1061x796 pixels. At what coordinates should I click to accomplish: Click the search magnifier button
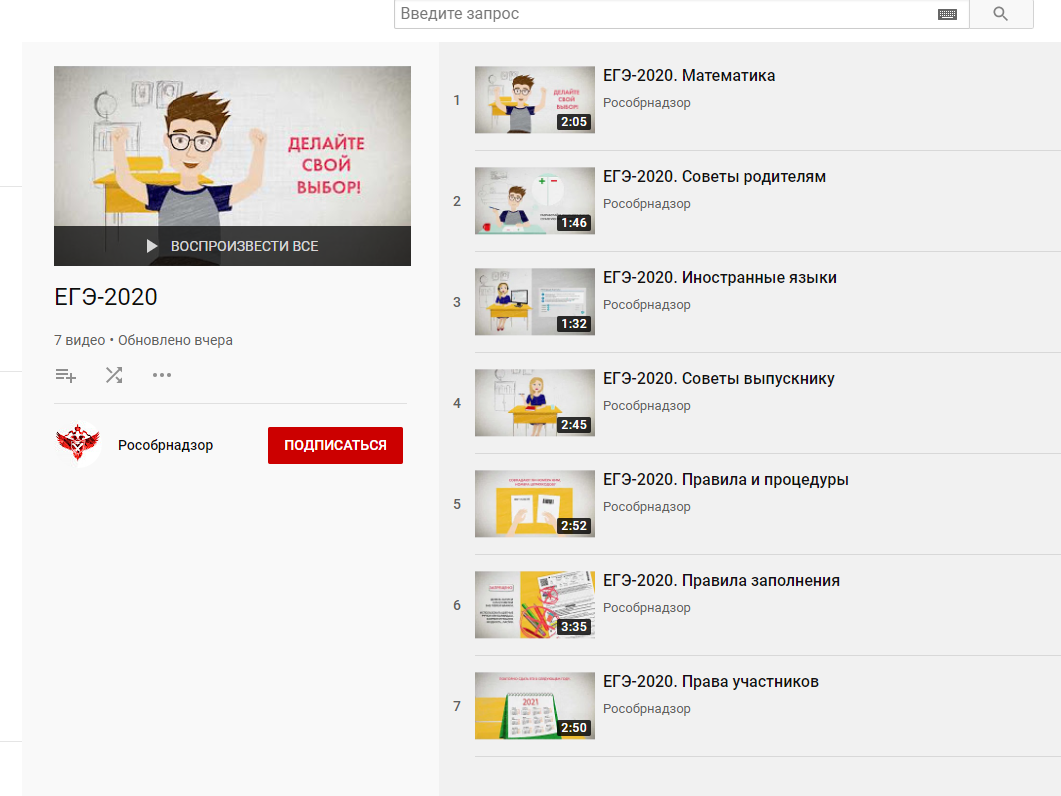pyautogui.click(x=1001, y=14)
